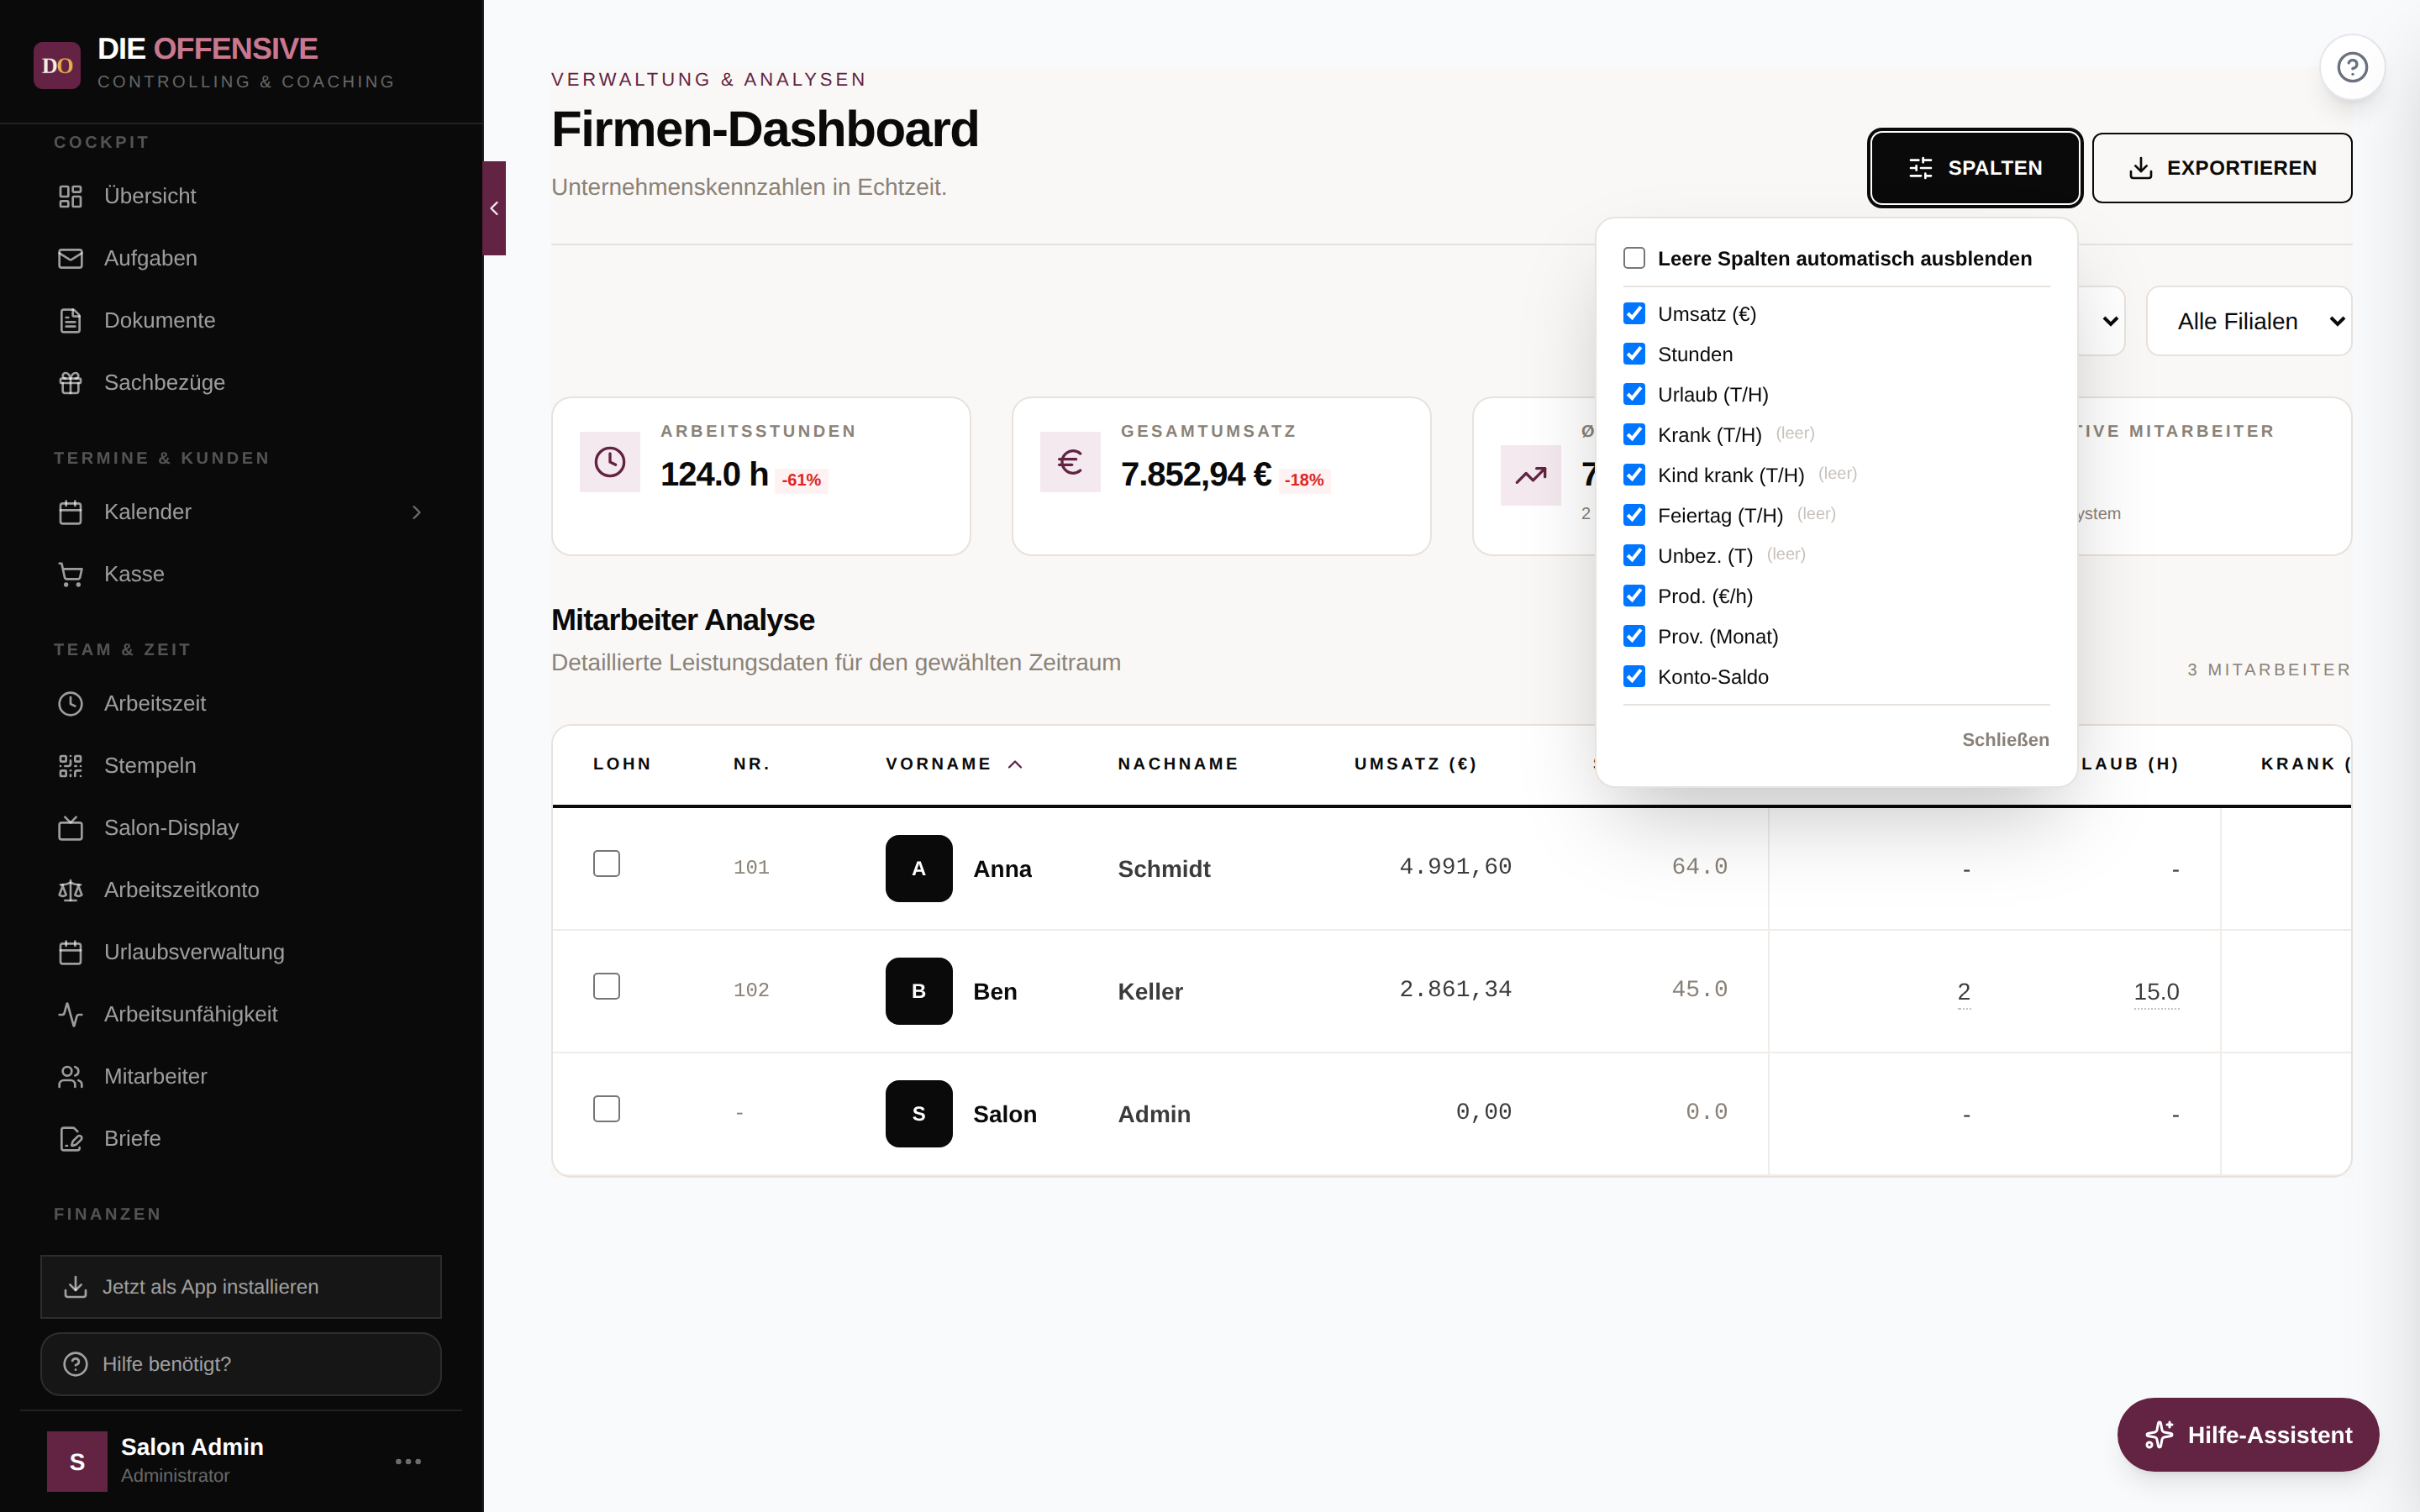Screen dimensions: 2420x1512
Task: Uncheck the Prod. (€/h) column
Action: pyautogui.click(x=1634, y=596)
